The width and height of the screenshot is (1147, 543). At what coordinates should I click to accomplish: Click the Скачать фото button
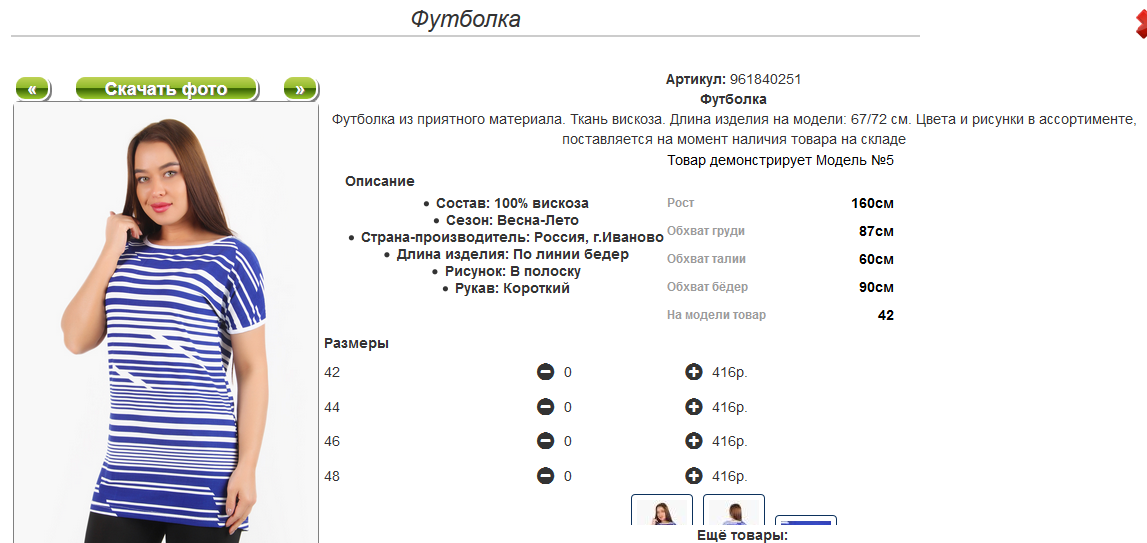pyautogui.click(x=166, y=89)
